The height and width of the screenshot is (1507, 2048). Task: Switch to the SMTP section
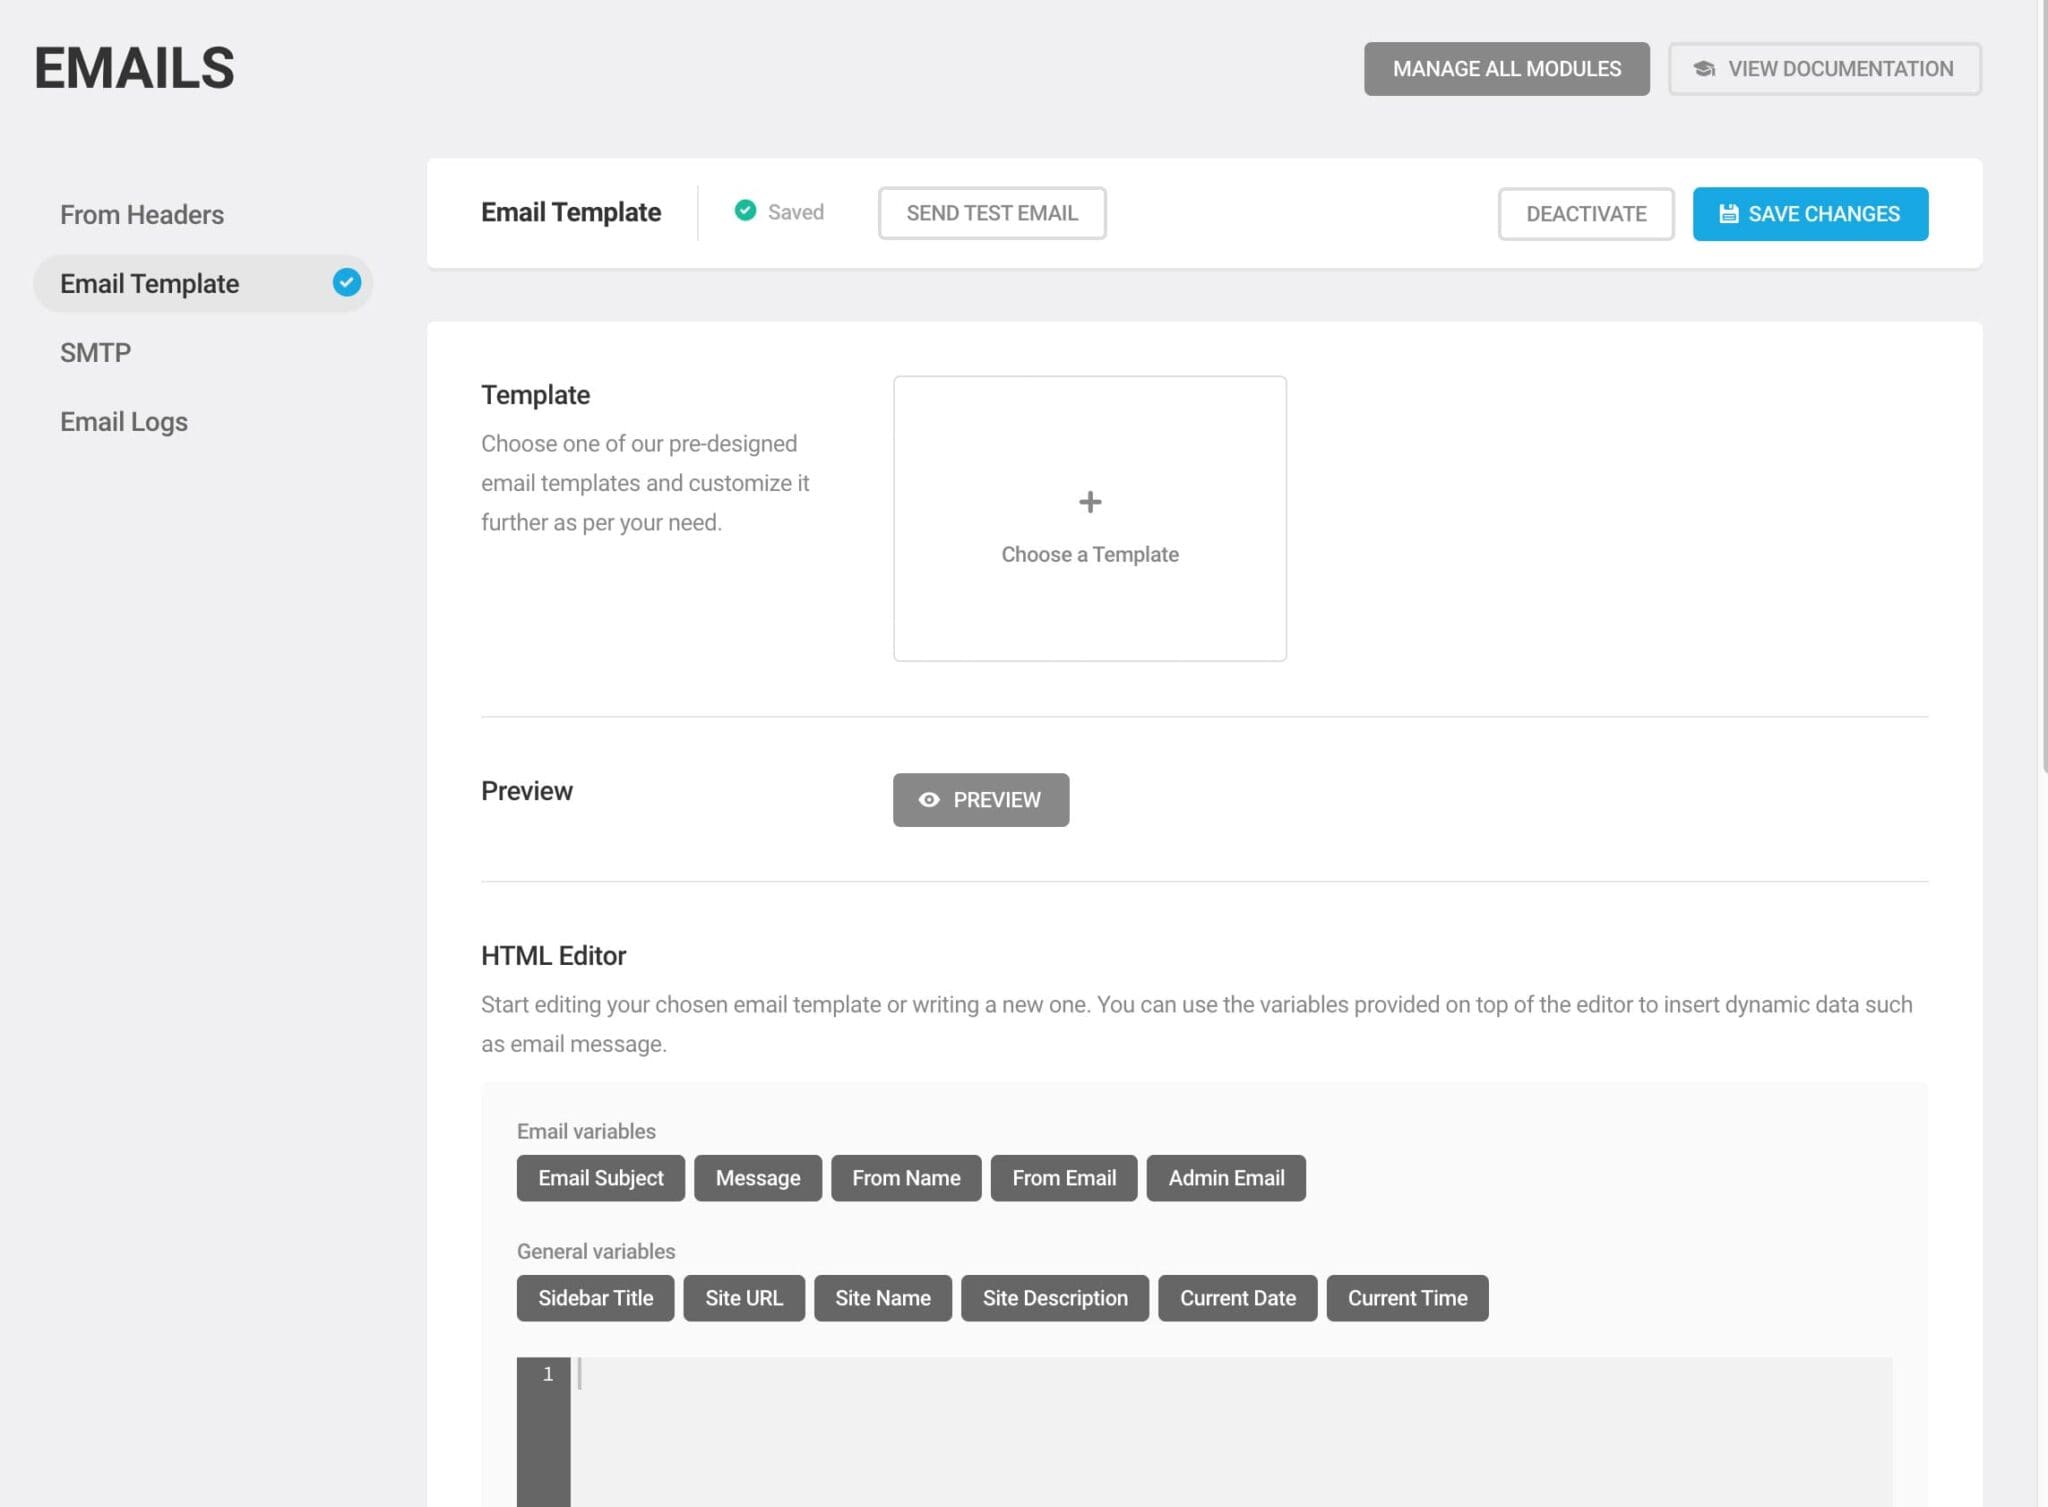[95, 353]
